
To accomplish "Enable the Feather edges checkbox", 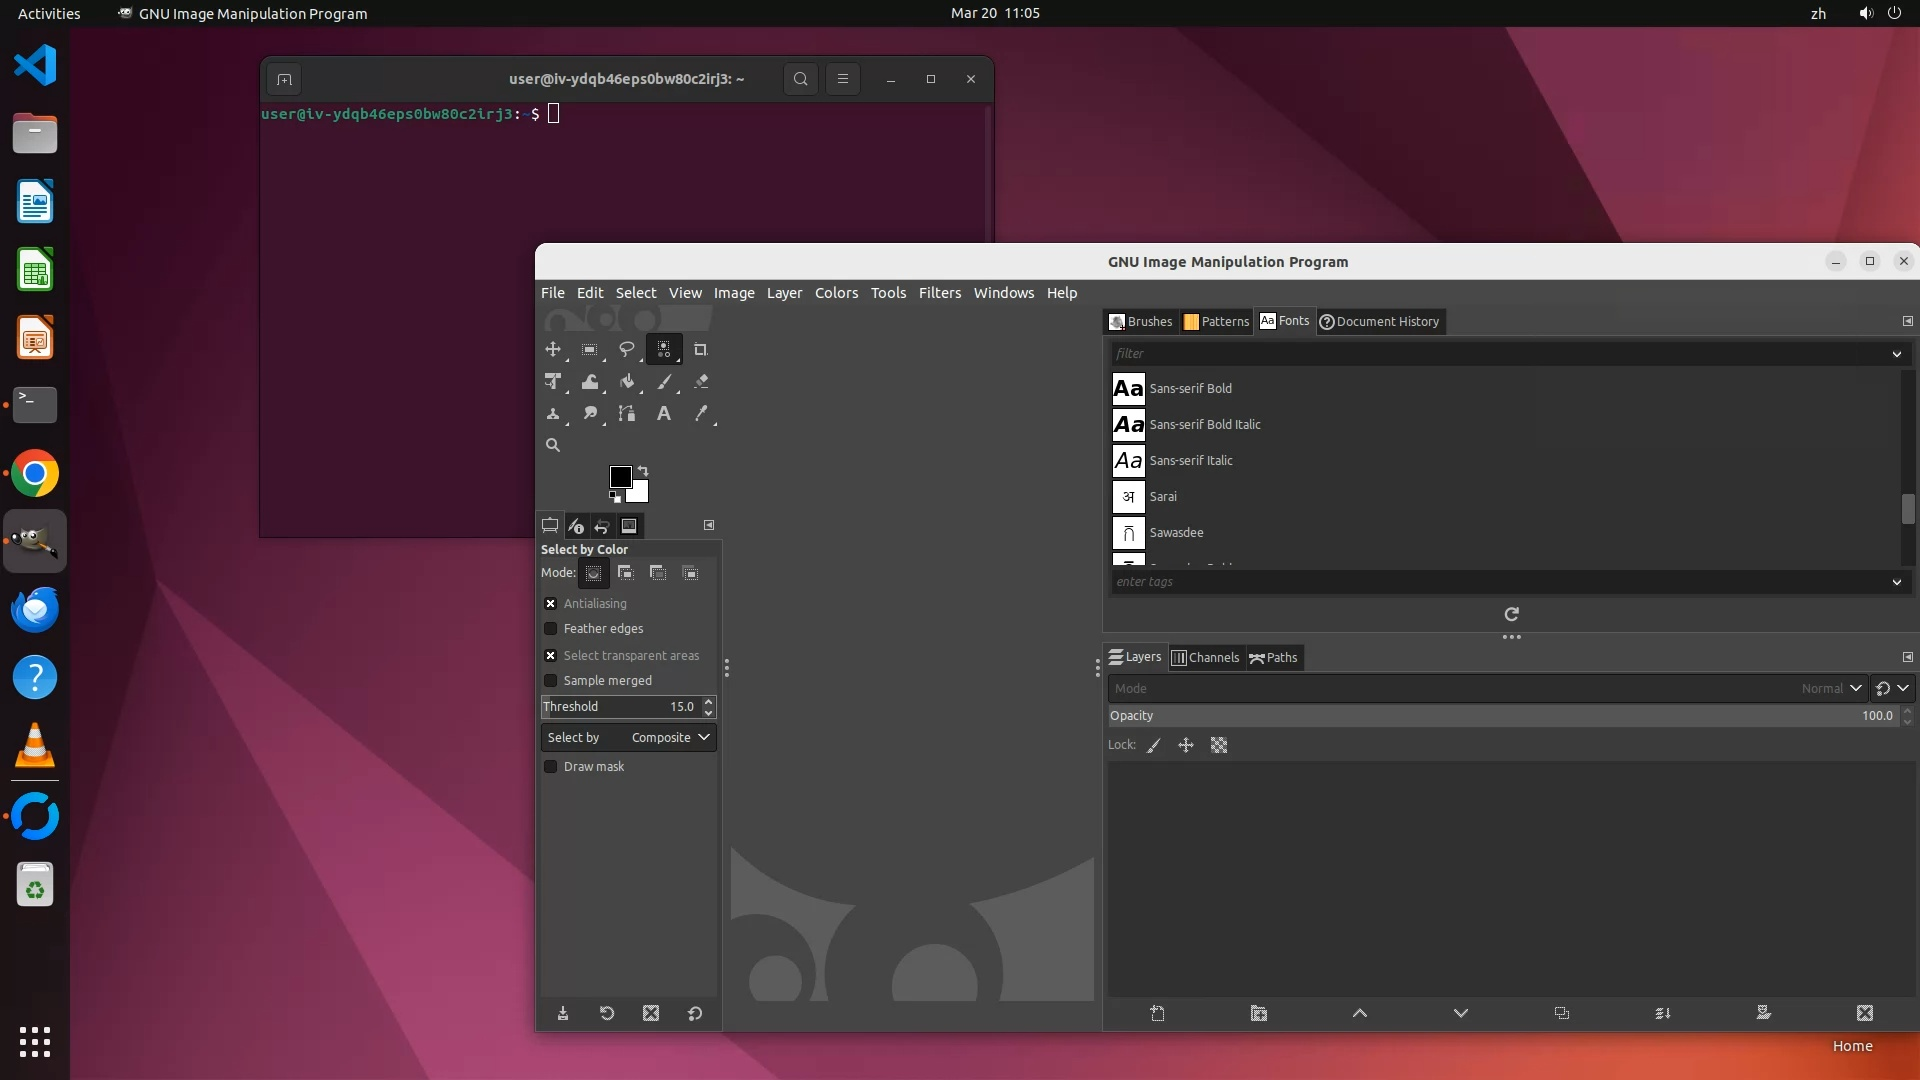I will 550,628.
